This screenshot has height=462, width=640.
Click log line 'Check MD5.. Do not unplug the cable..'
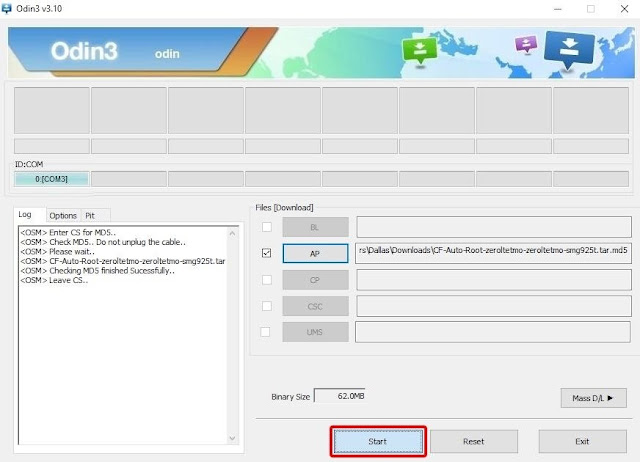(103, 242)
